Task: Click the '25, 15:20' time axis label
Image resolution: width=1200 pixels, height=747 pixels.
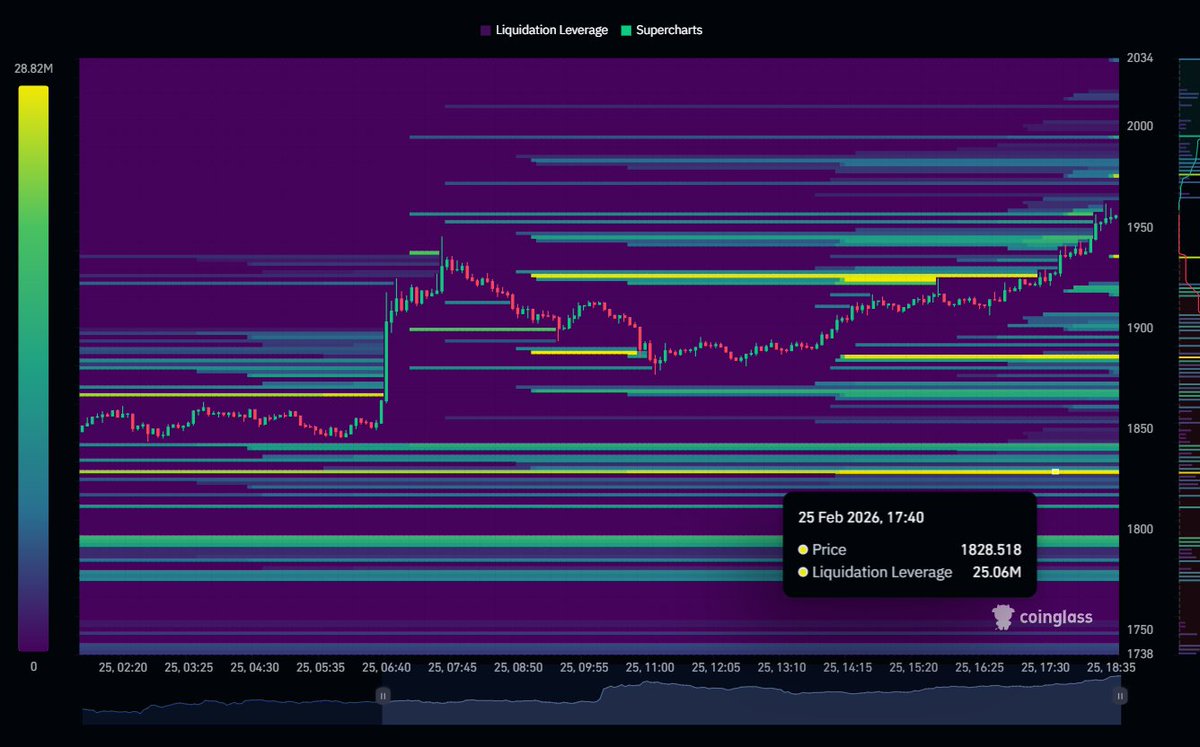Action: click(912, 666)
